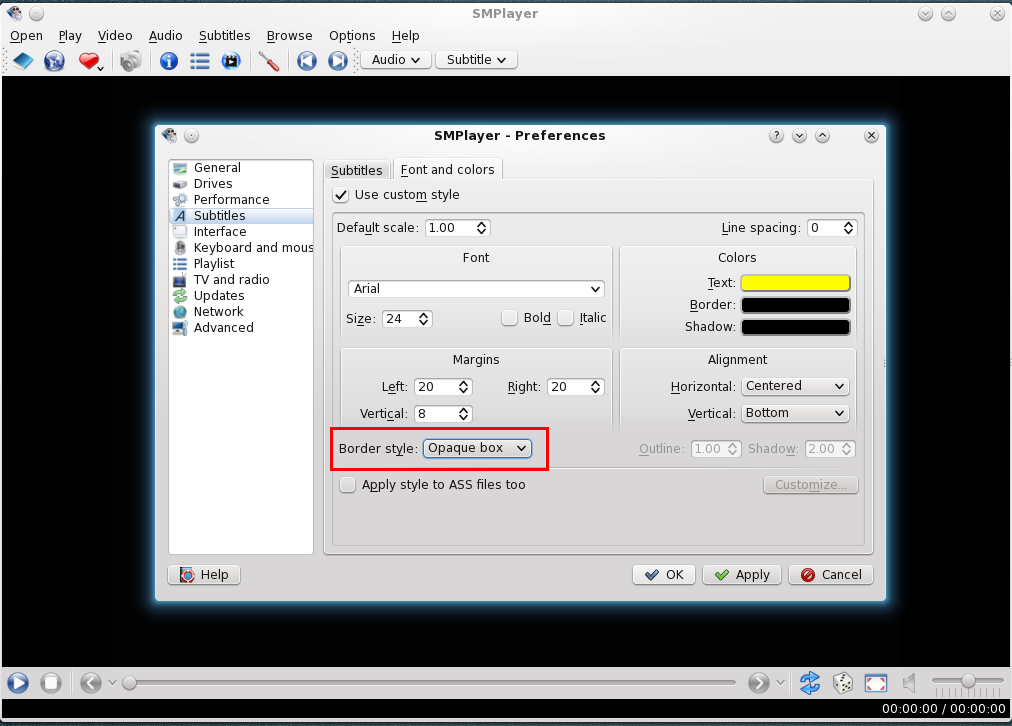Viewport: 1012px width, 726px height.
Task: Click the Apply button
Action: (742, 574)
